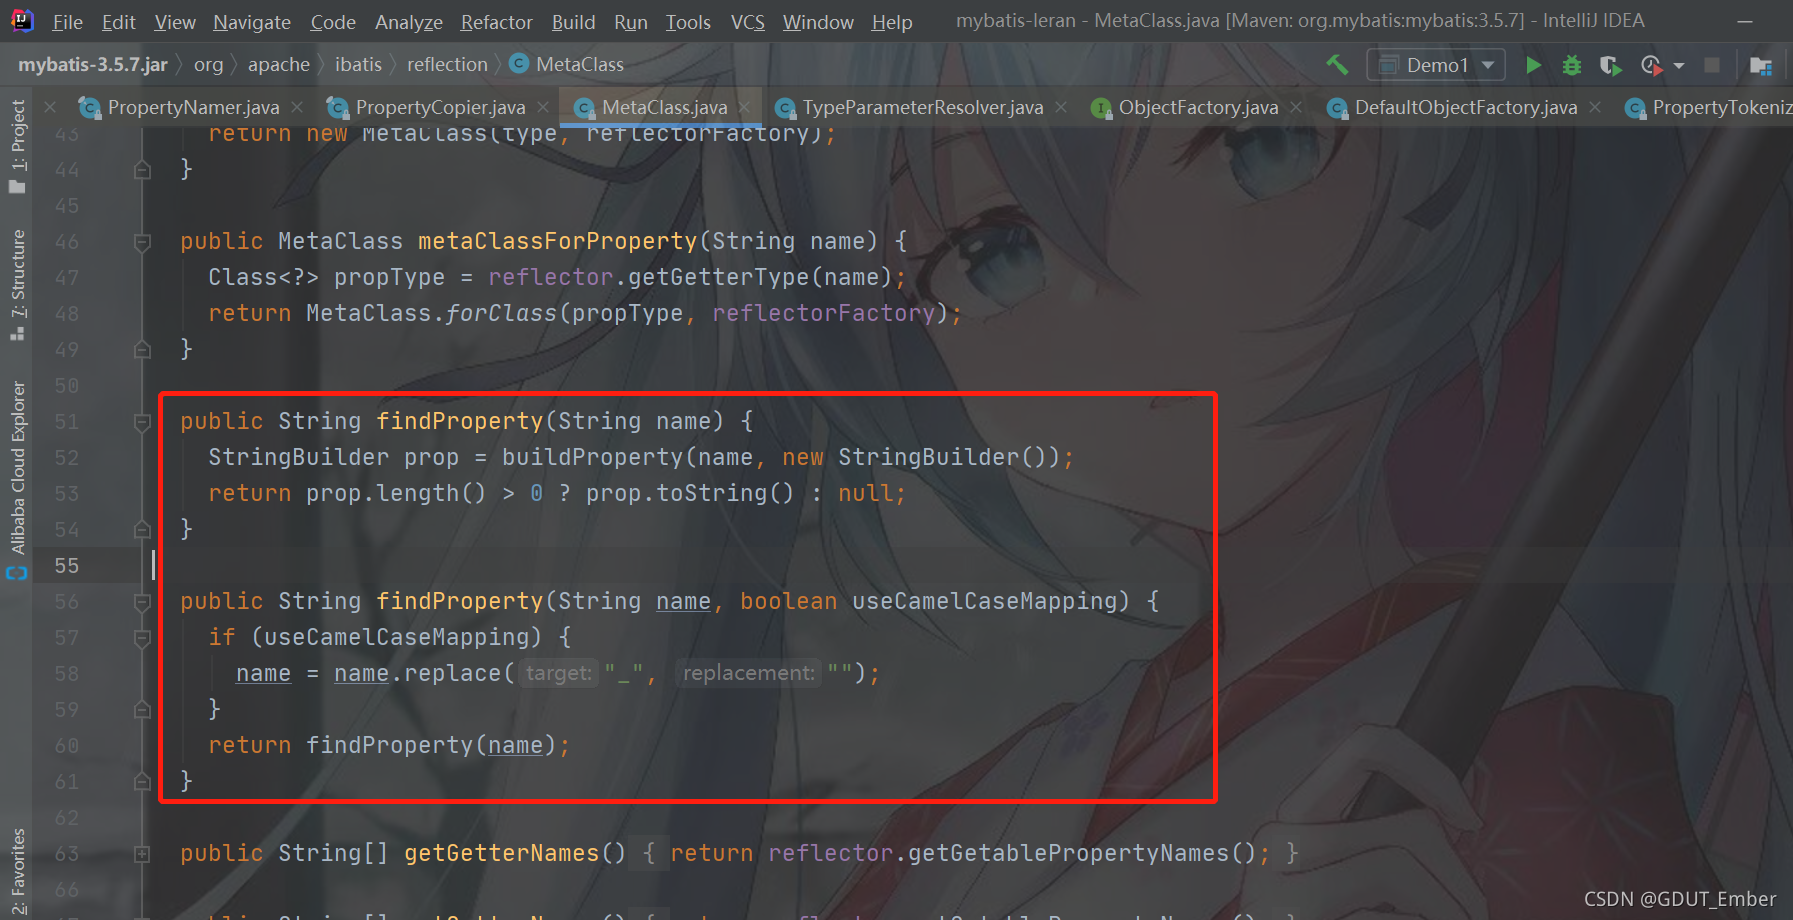
Task: Click the Build Project hammer icon
Action: tap(1337, 65)
